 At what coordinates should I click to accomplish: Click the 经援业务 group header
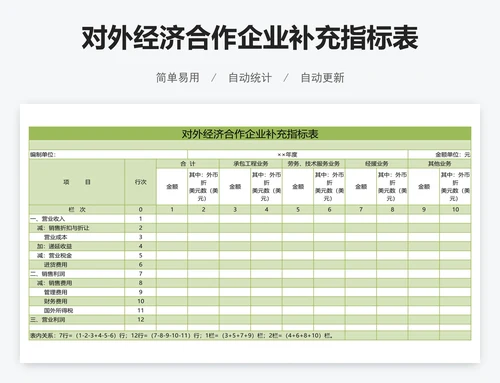(377, 164)
